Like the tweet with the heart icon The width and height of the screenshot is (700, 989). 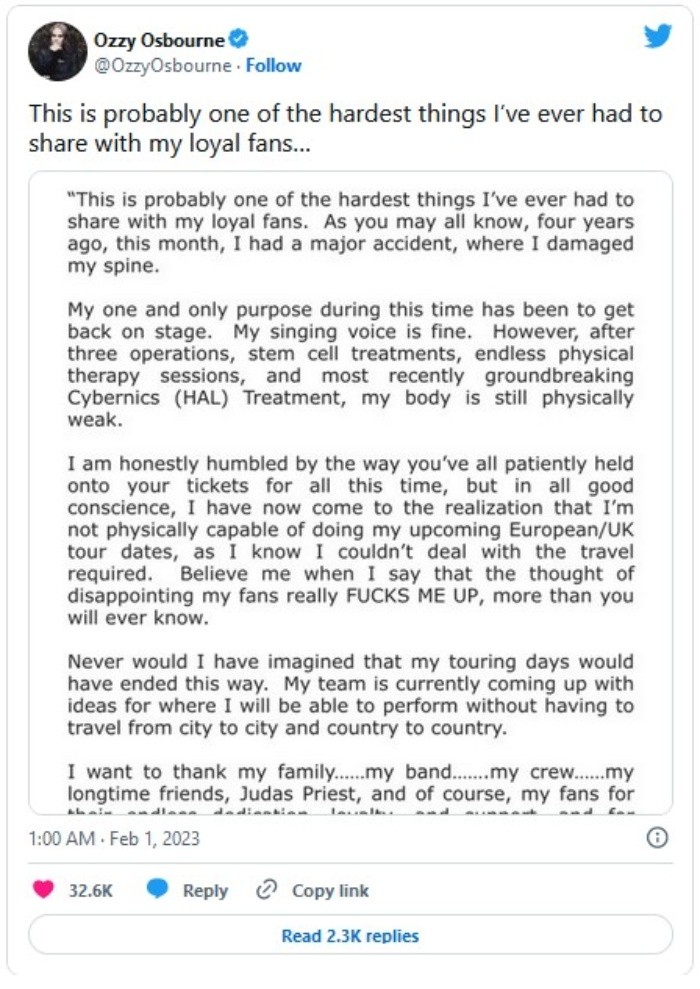pos(43,890)
